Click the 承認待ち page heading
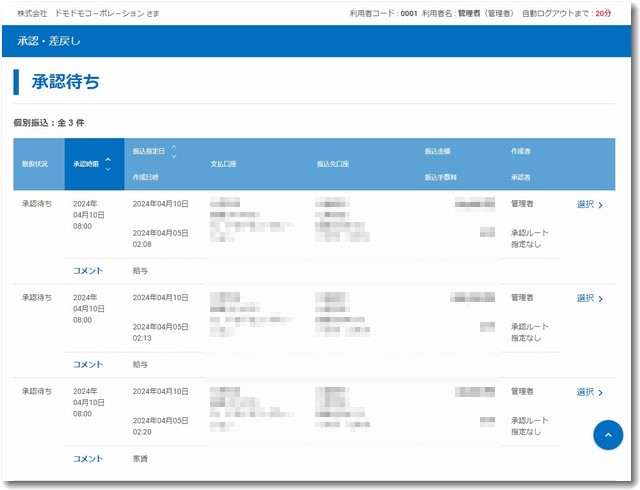Image resolution: width=640 pixels, height=490 pixels. tap(65, 83)
